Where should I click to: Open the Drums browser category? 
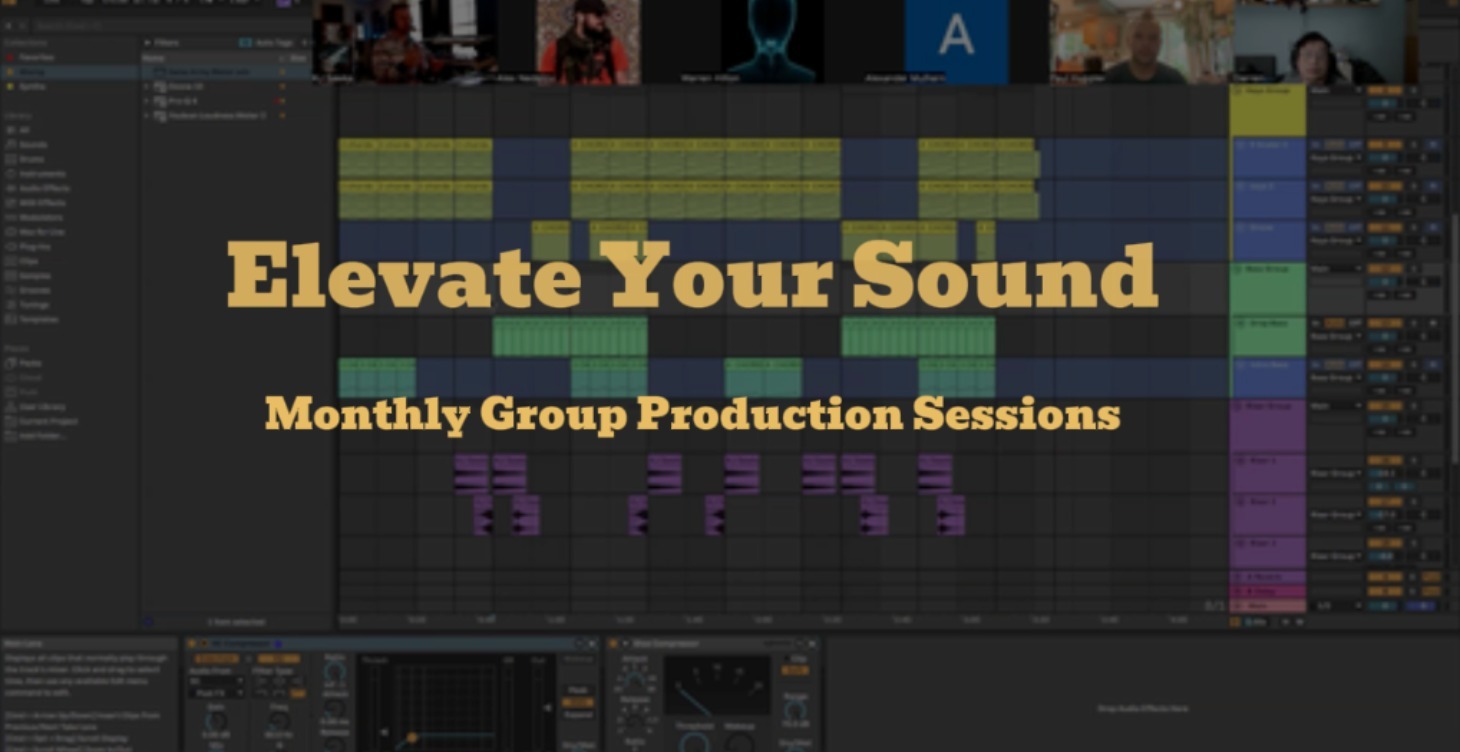[x=31, y=159]
